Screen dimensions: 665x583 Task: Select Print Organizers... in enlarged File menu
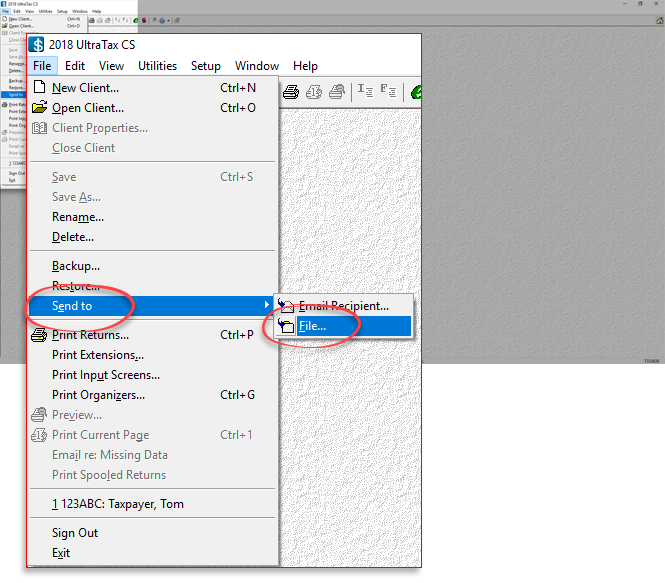point(153,395)
